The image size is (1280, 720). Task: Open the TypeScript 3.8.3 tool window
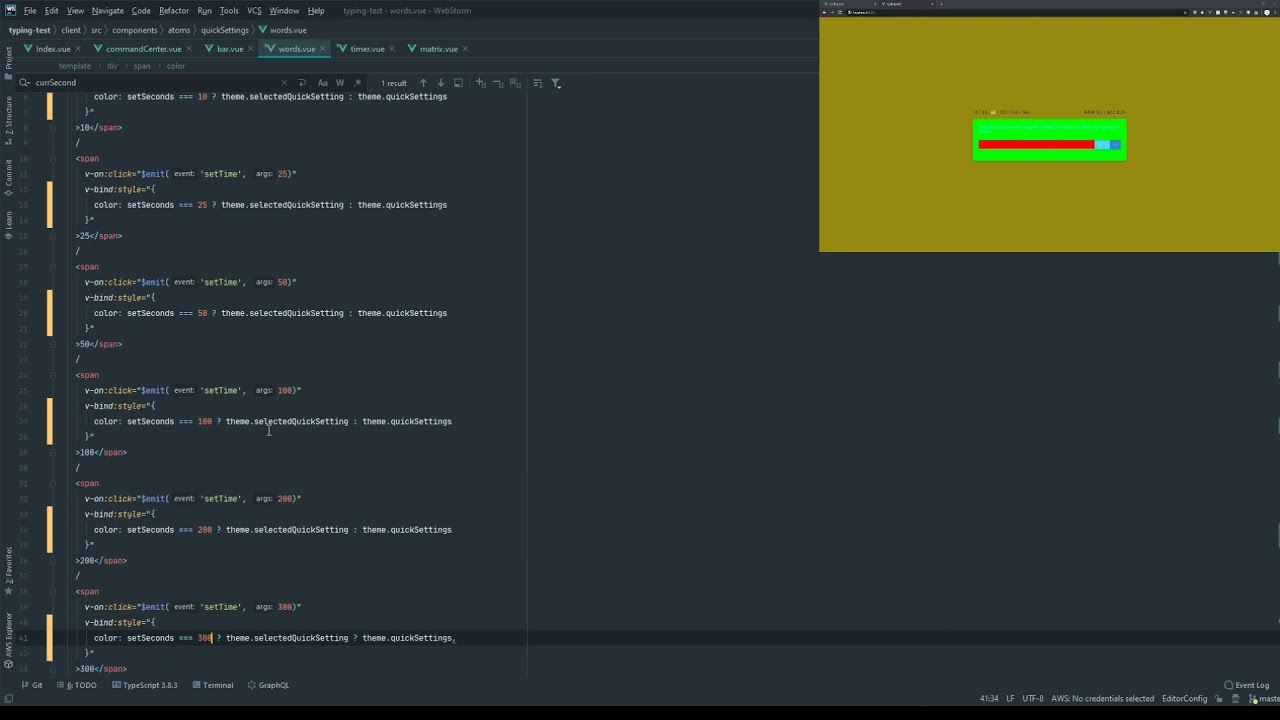point(144,685)
